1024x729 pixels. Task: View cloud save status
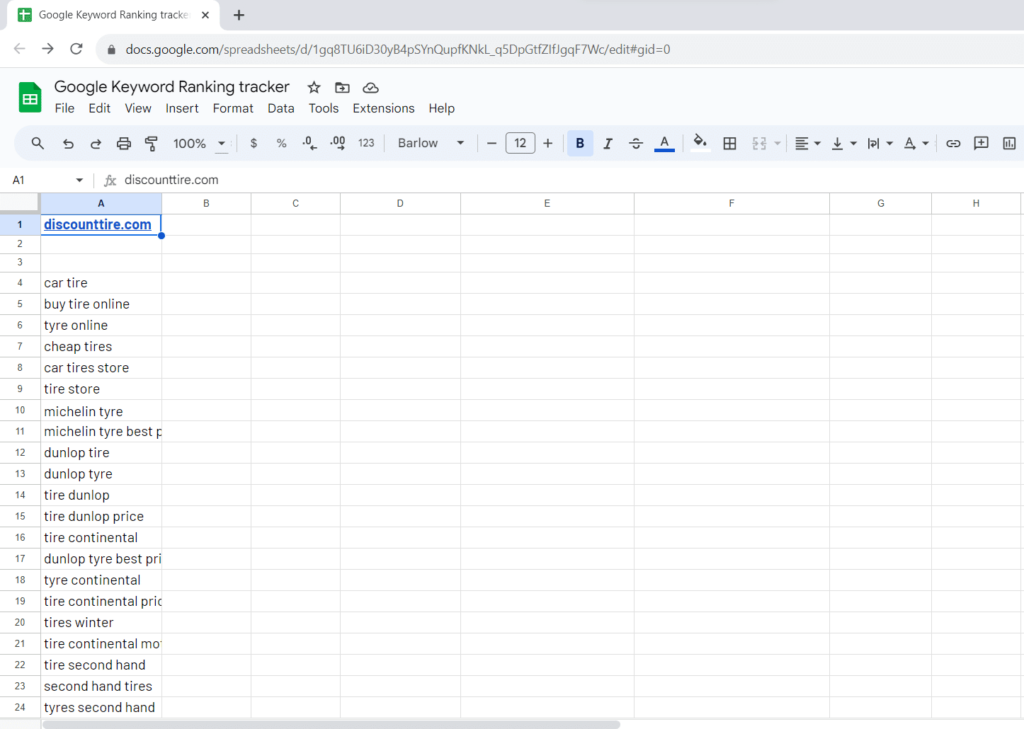click(x=370, y=88)
